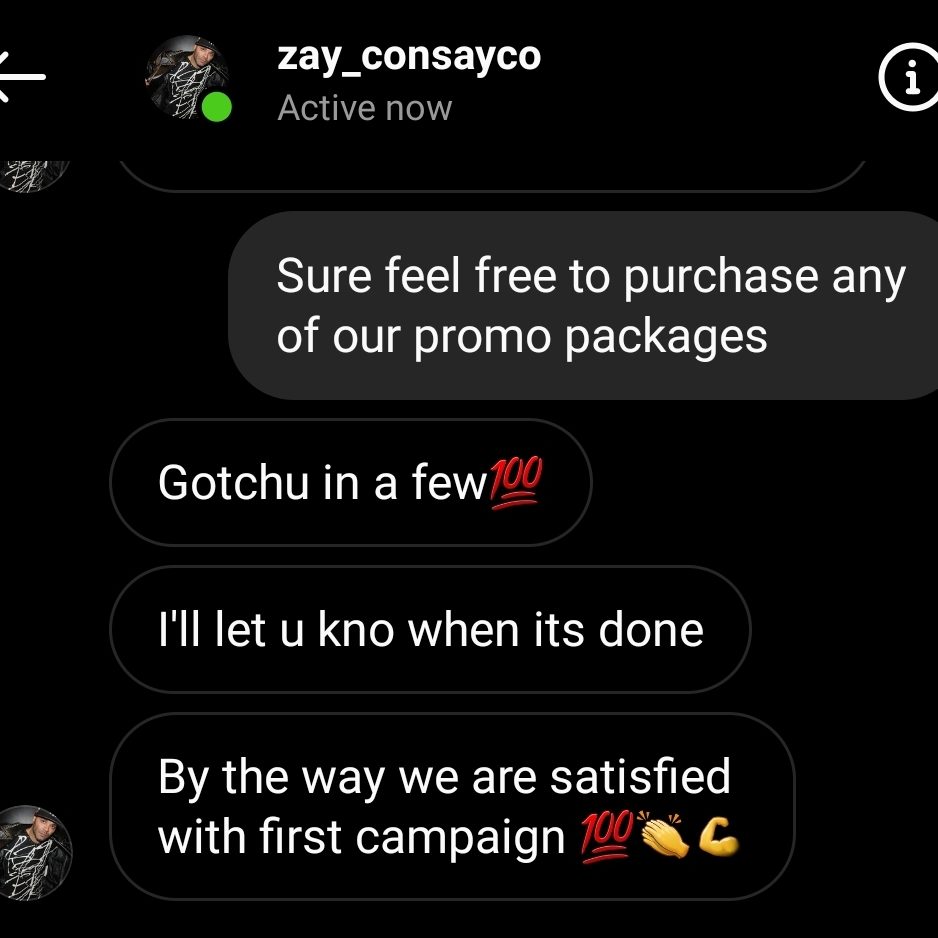Select the 'I'll let u kno when its done' bubble
The height and width of the screenshot is (938, 938).
(x=430, y=629)
